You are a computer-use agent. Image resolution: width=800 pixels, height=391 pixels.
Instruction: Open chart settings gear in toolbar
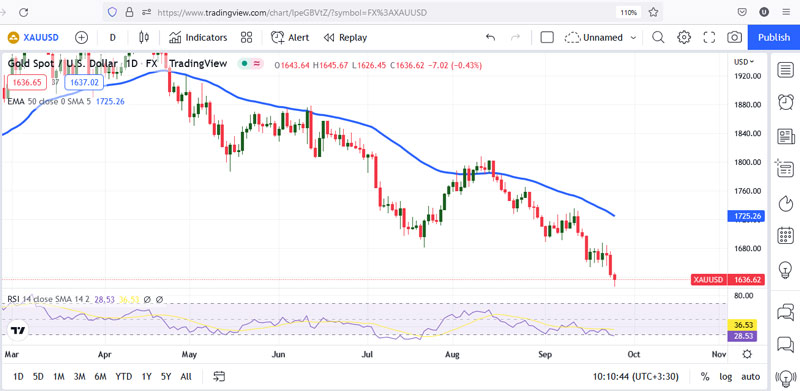pyautogui.click(x=684, y=37)
